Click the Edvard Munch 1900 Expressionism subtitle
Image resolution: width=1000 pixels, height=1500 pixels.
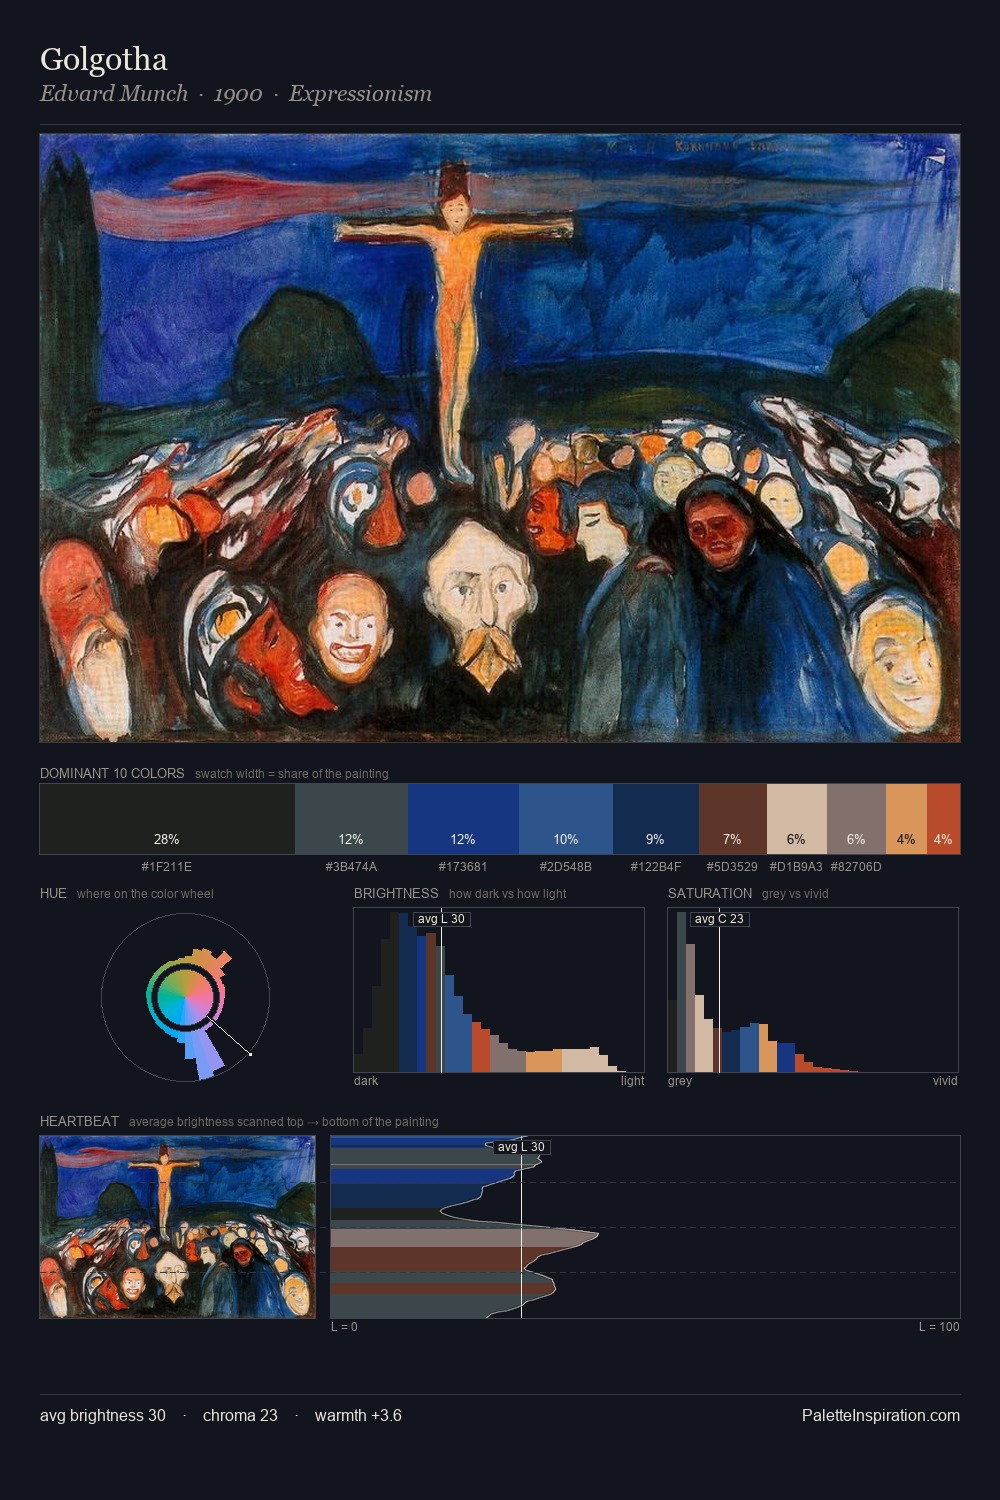(236, 94)
